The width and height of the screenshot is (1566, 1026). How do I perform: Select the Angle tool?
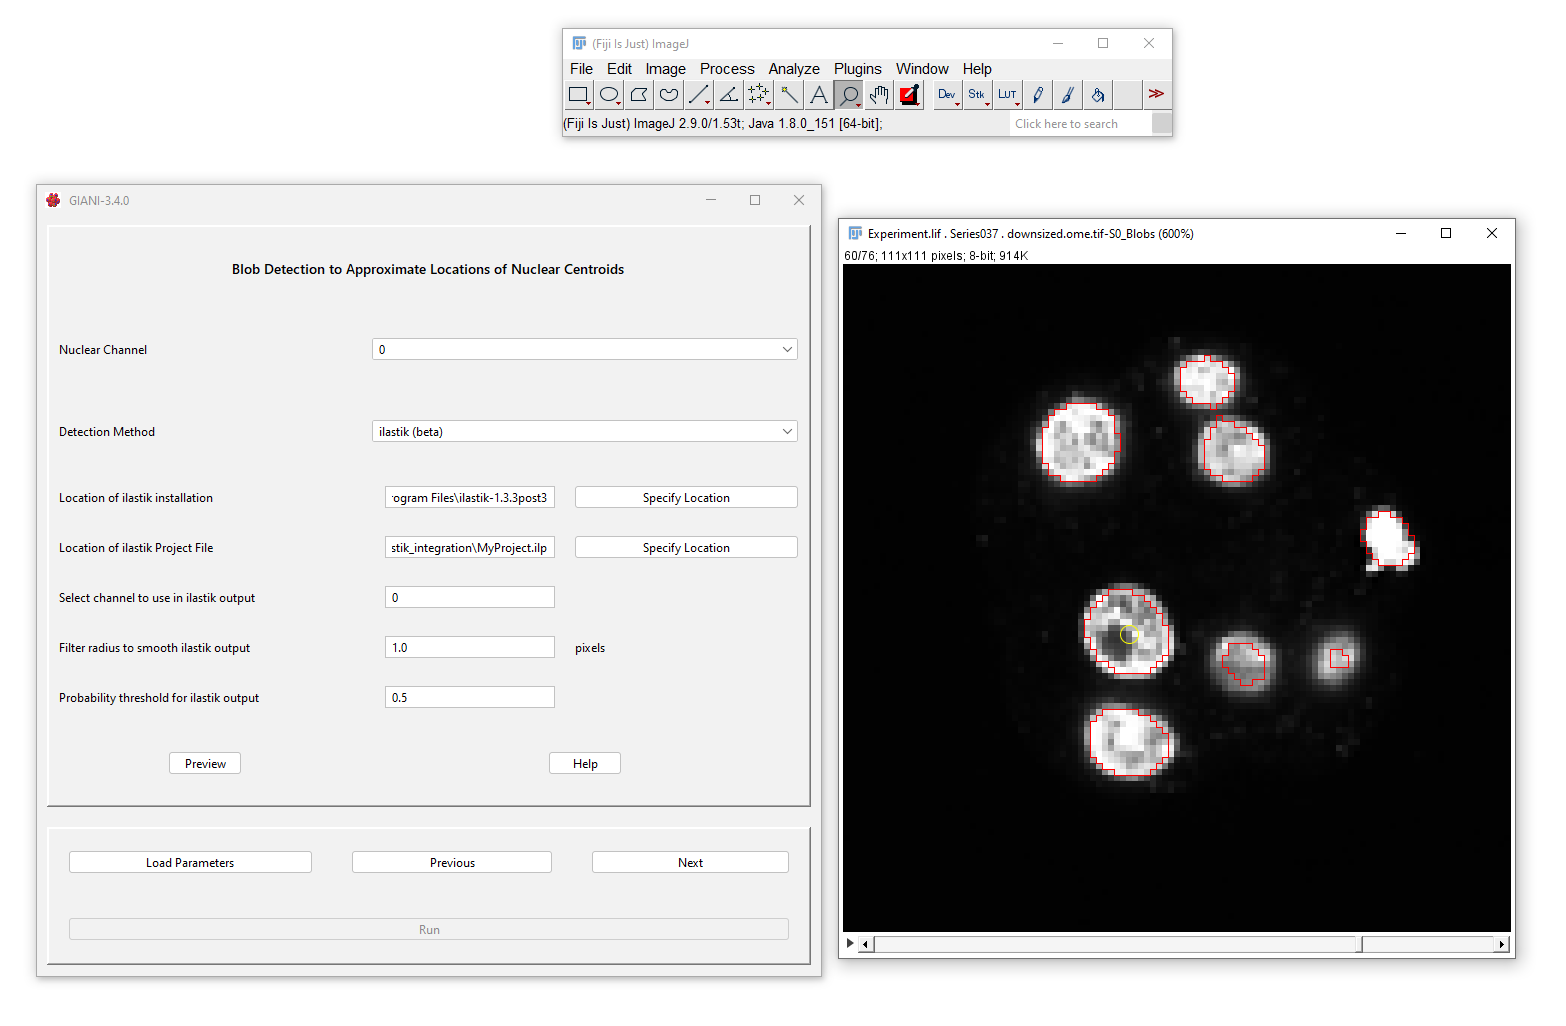pos(729,95)
